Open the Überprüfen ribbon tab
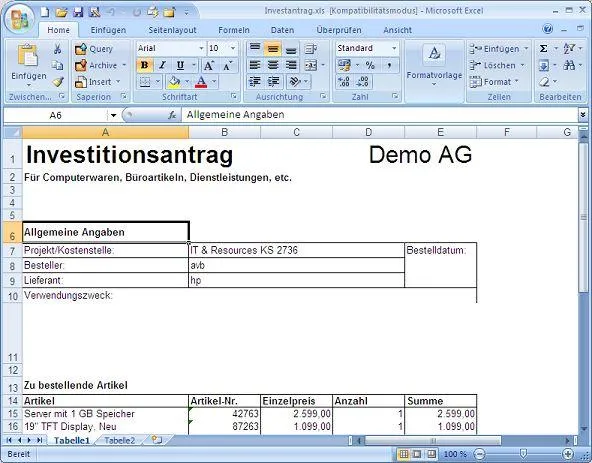 pyautogui.click(x=339, y=30)
